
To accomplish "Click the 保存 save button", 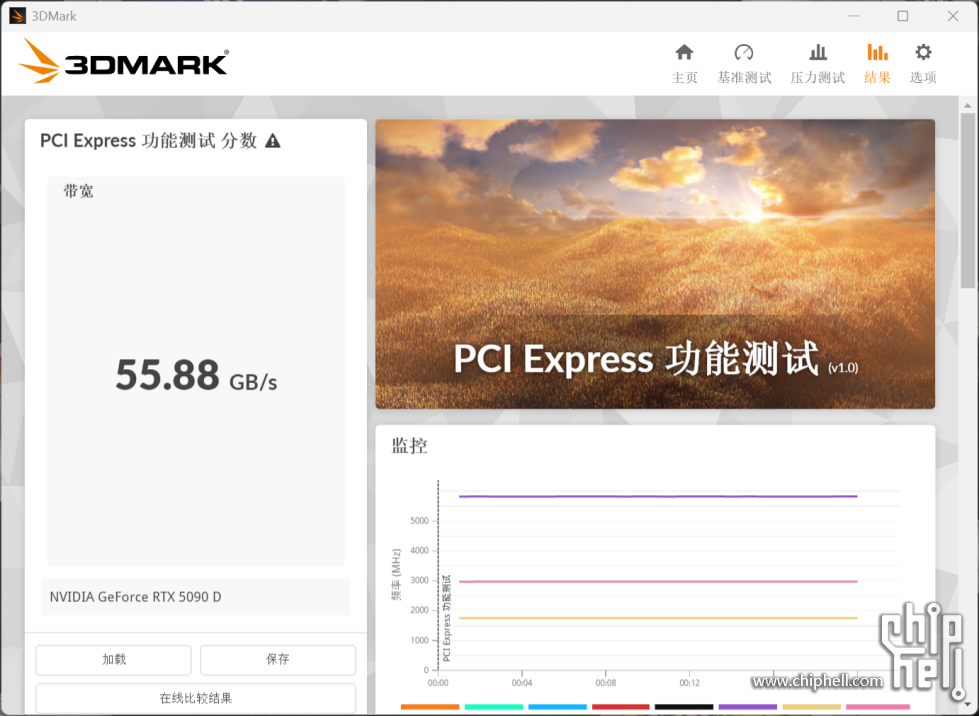I will point(278,659).
